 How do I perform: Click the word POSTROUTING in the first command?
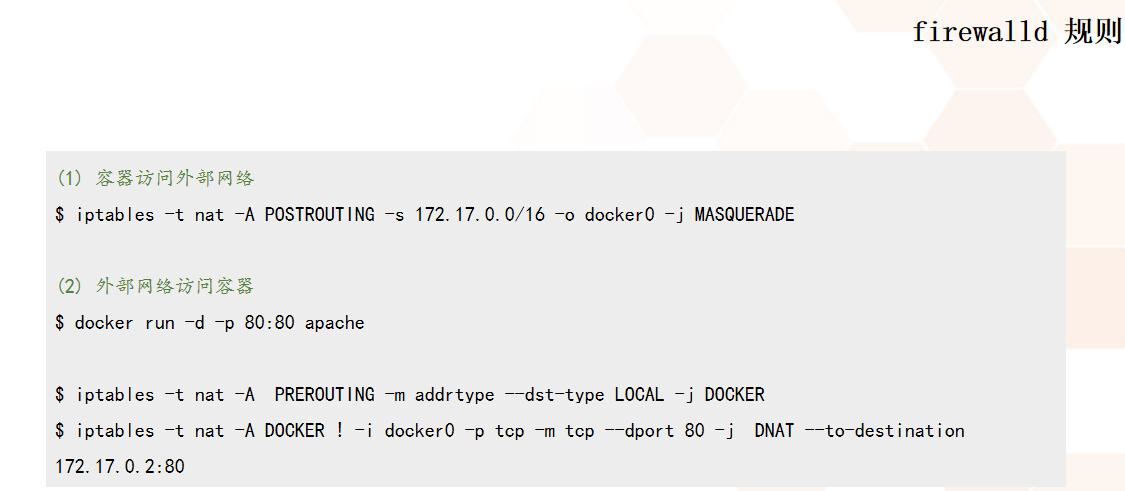pos(320,215)
